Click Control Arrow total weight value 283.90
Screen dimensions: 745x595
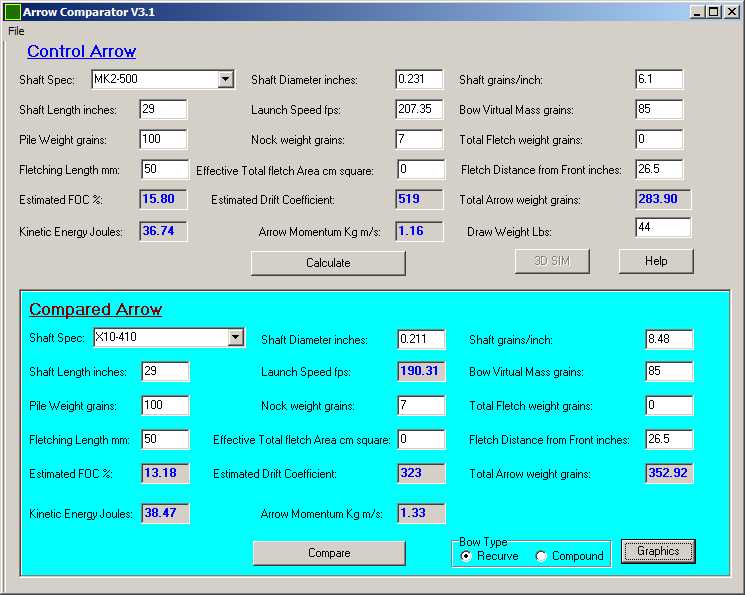point(663,199)
